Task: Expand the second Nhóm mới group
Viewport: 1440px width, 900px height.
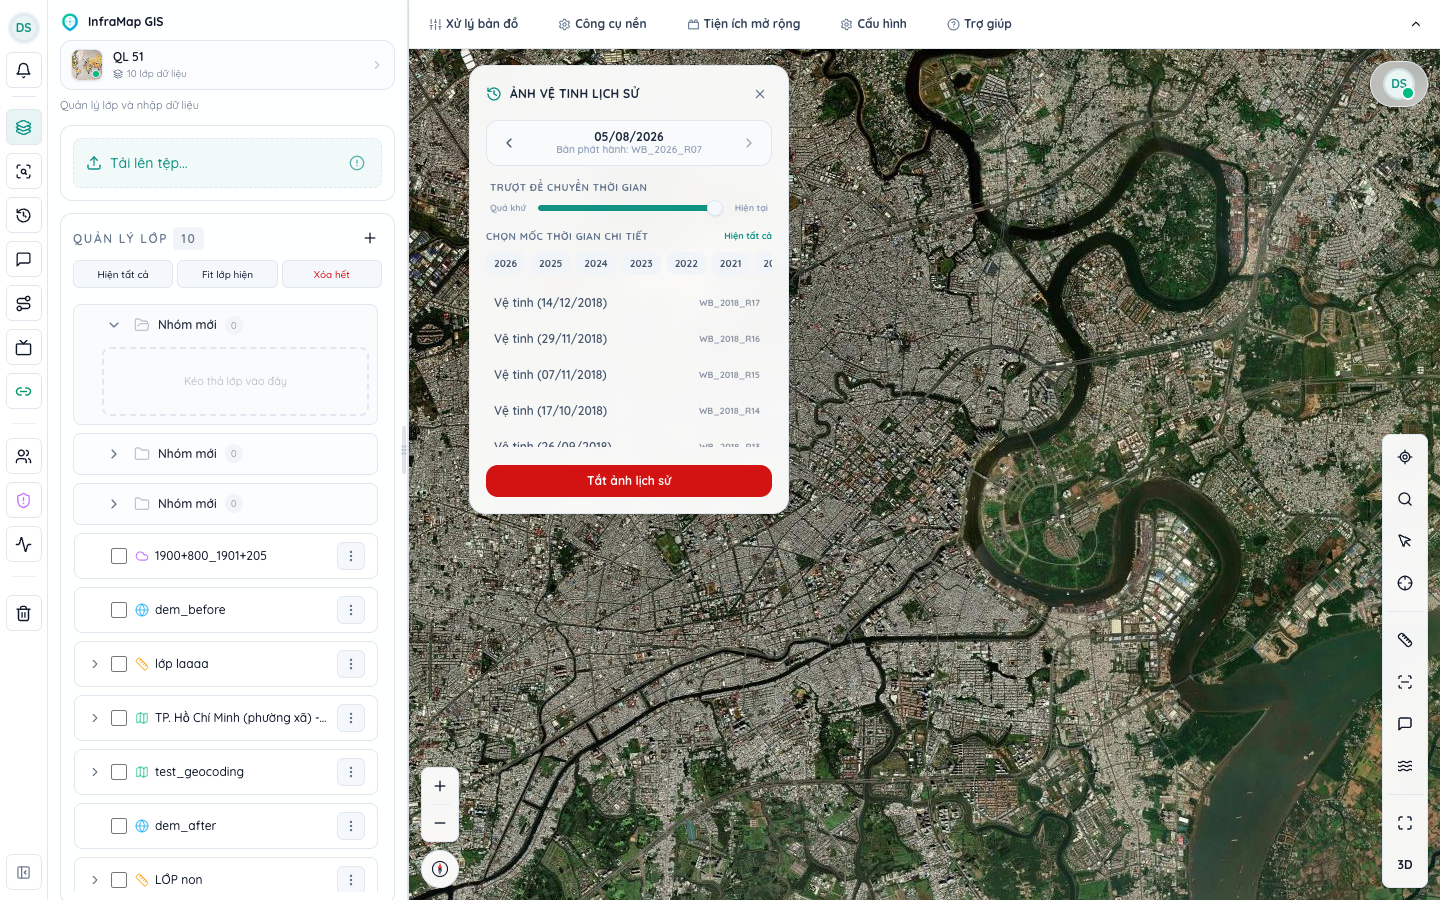Action: (x=114, y=454)
